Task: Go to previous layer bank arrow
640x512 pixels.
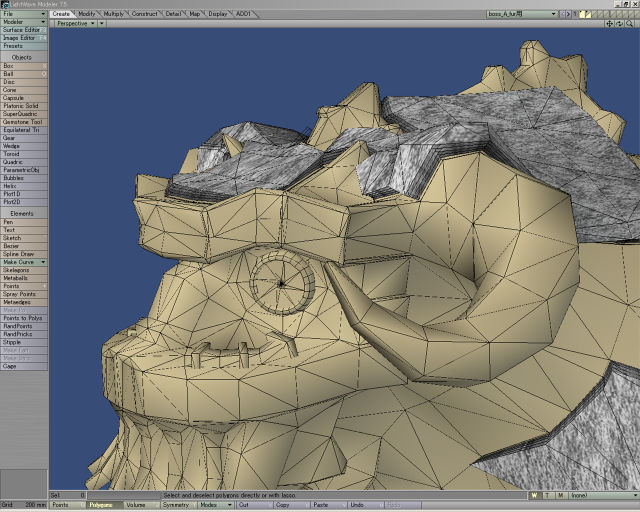Action: (x=562, y=14)
